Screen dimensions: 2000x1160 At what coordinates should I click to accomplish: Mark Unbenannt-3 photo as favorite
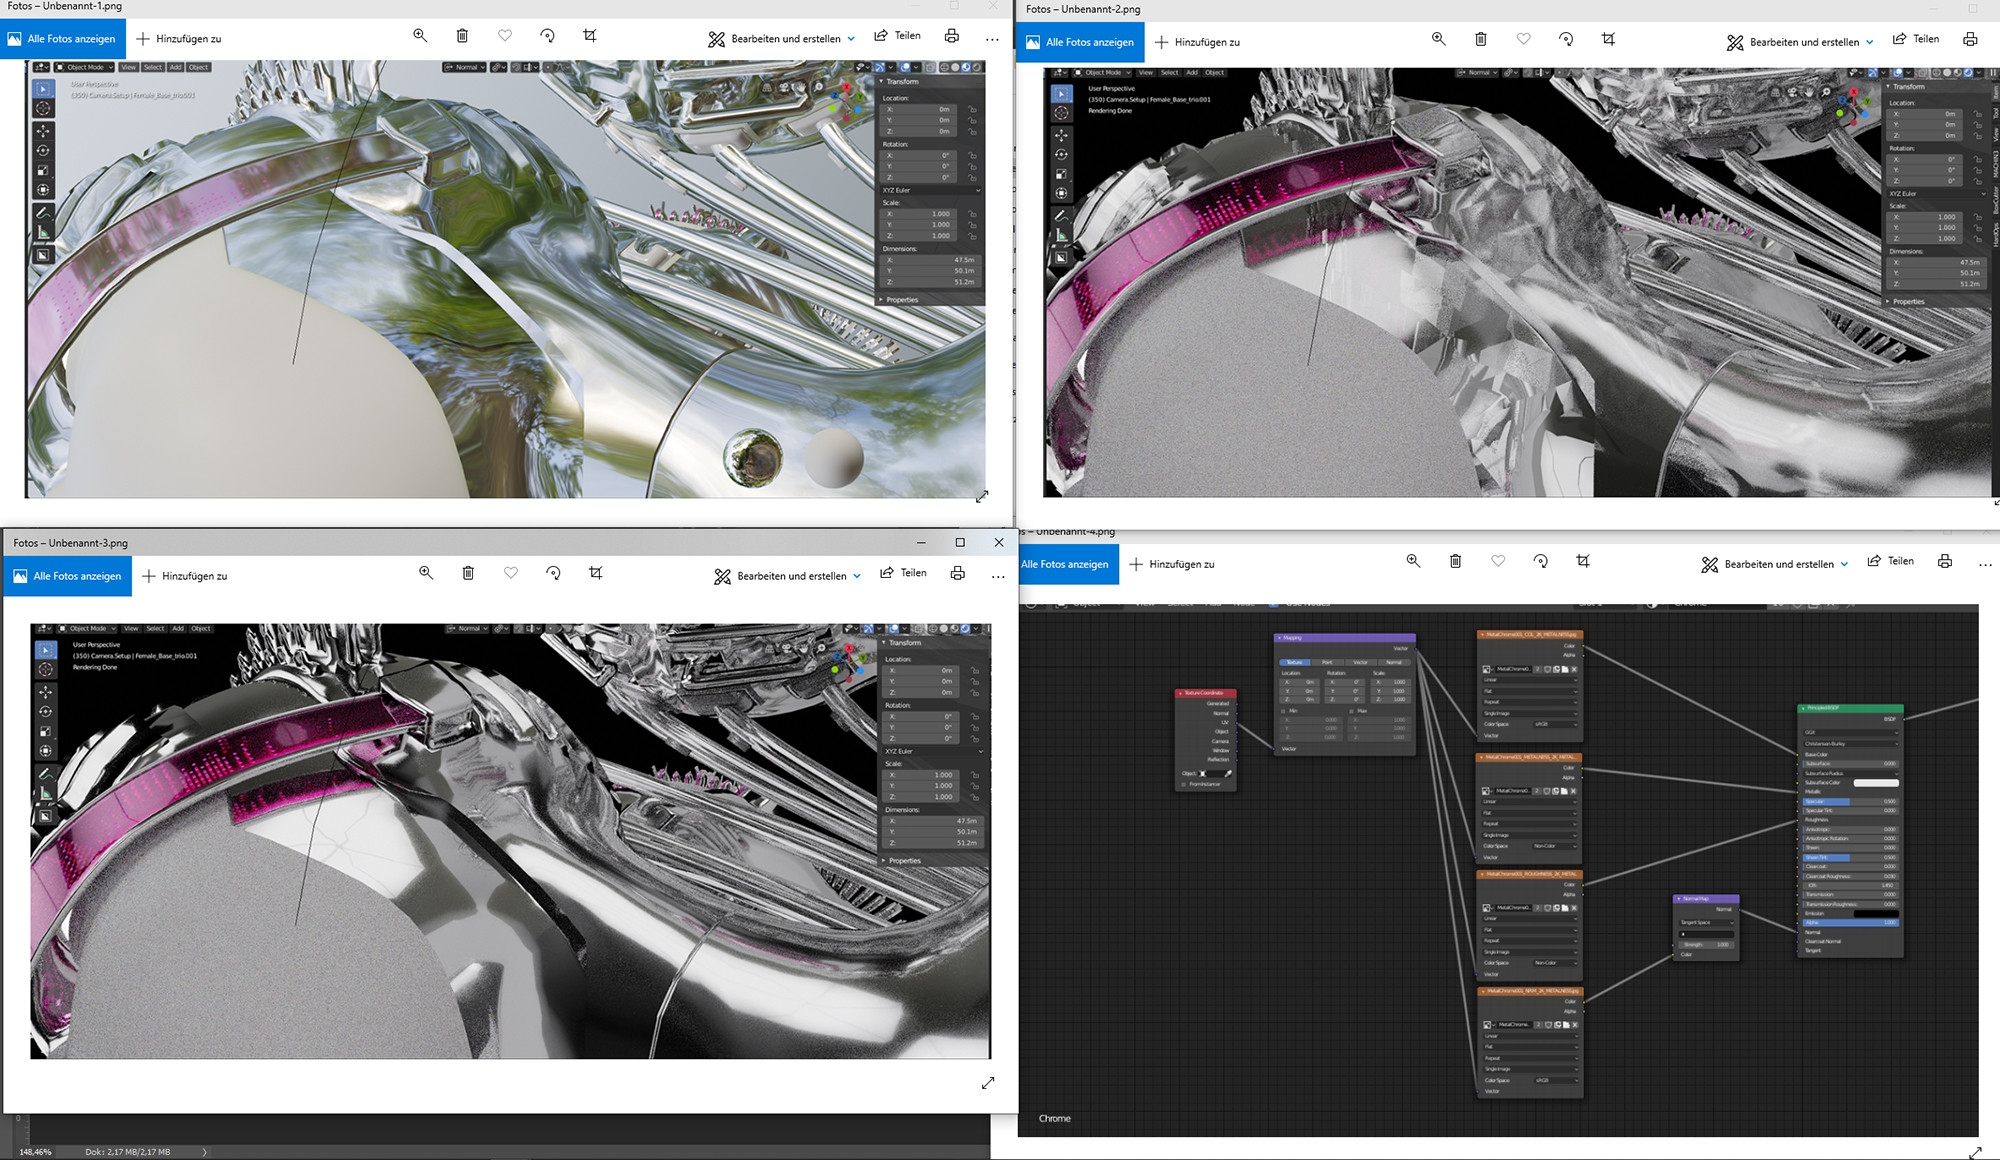(511, 573)
